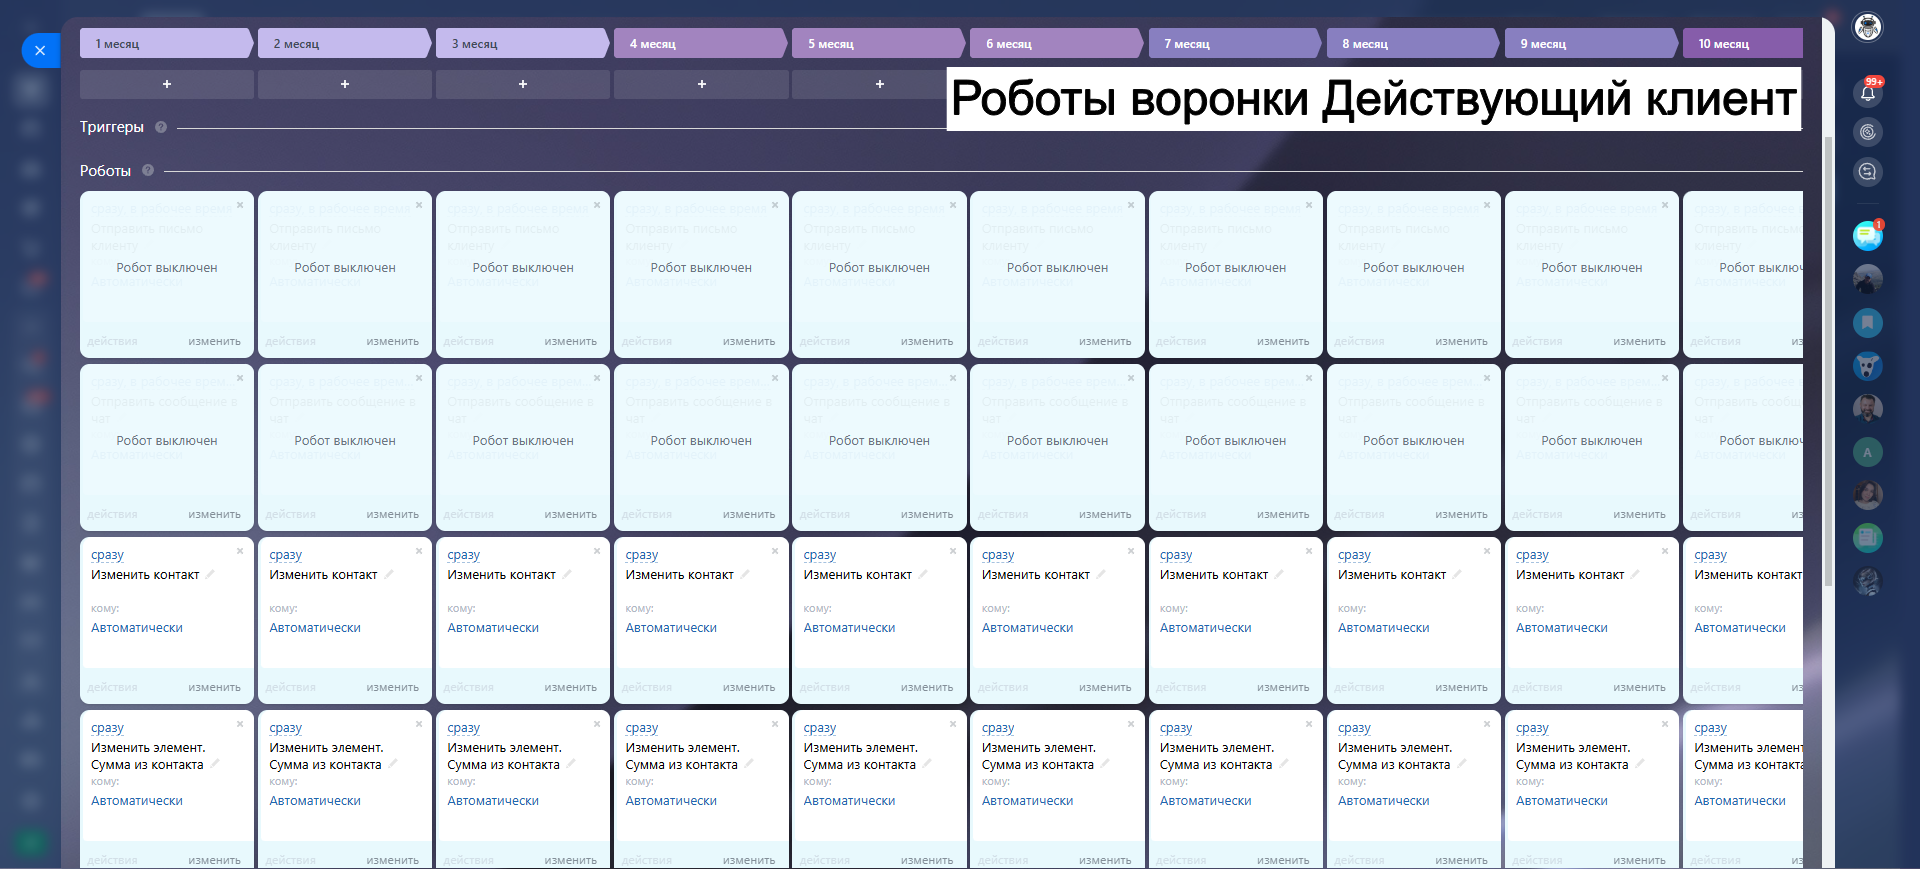Open the blue bookmark icon in right sidebar
The height and width of the screenshot is (869, 1920).
(x=1867, y=323)
